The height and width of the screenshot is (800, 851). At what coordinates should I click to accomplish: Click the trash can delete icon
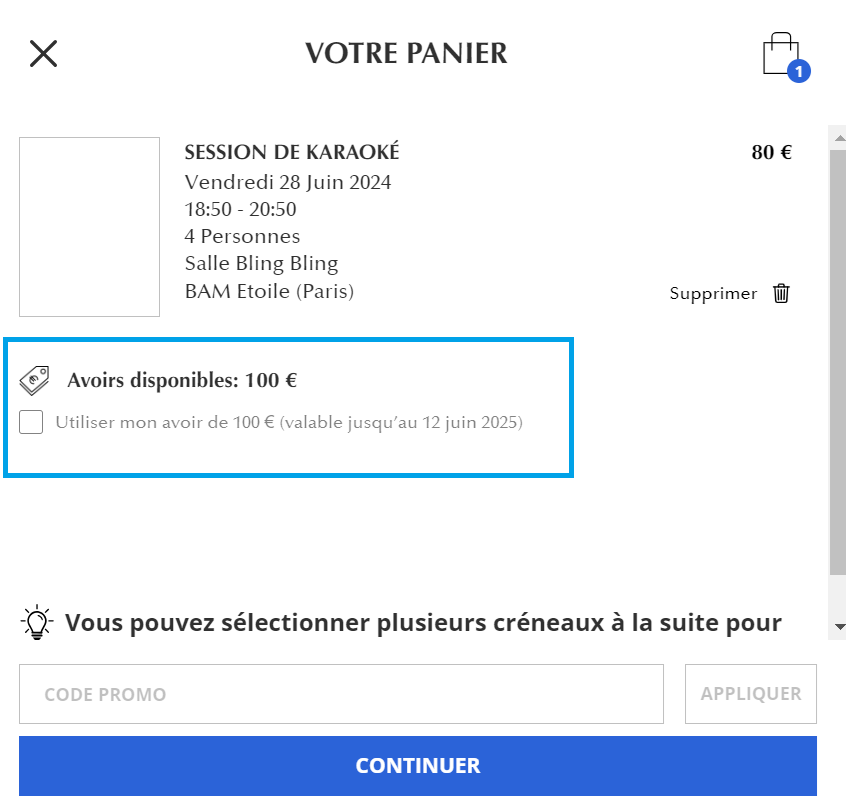[x=782, y=294]
